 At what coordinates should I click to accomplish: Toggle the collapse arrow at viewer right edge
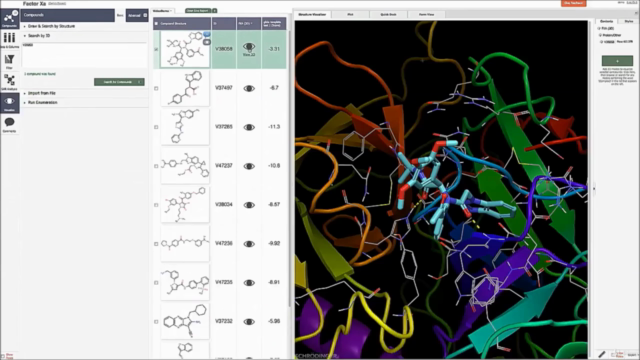pyautogui.click(x=594, y=189)
